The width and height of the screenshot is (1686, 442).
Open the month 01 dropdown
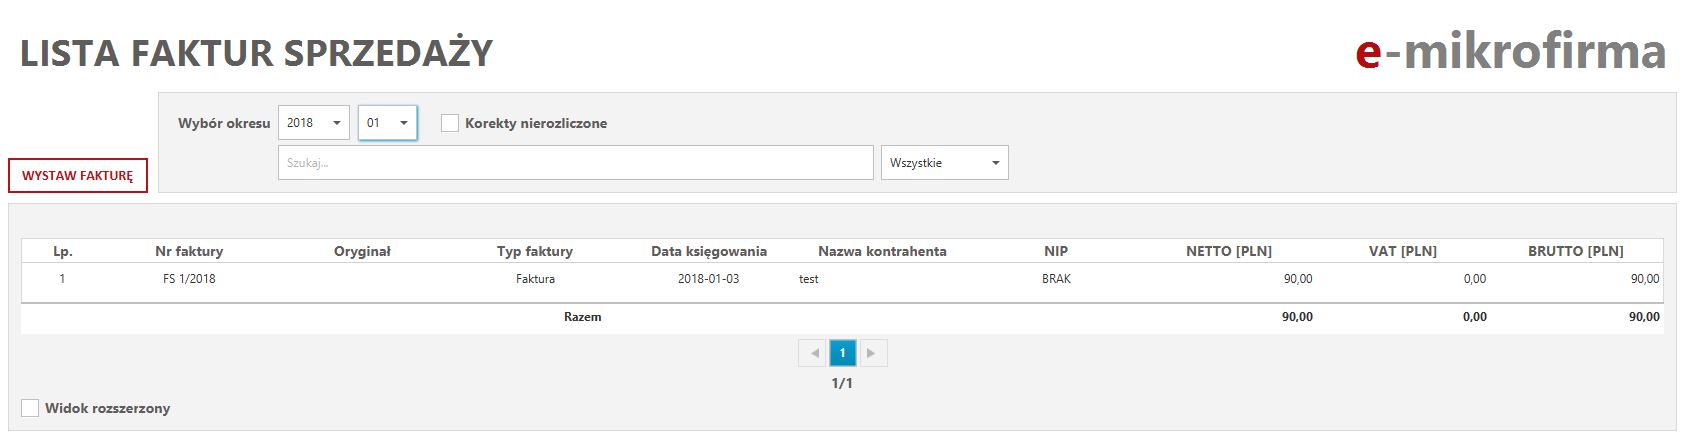pyautogui.click(x=387, y=123)
